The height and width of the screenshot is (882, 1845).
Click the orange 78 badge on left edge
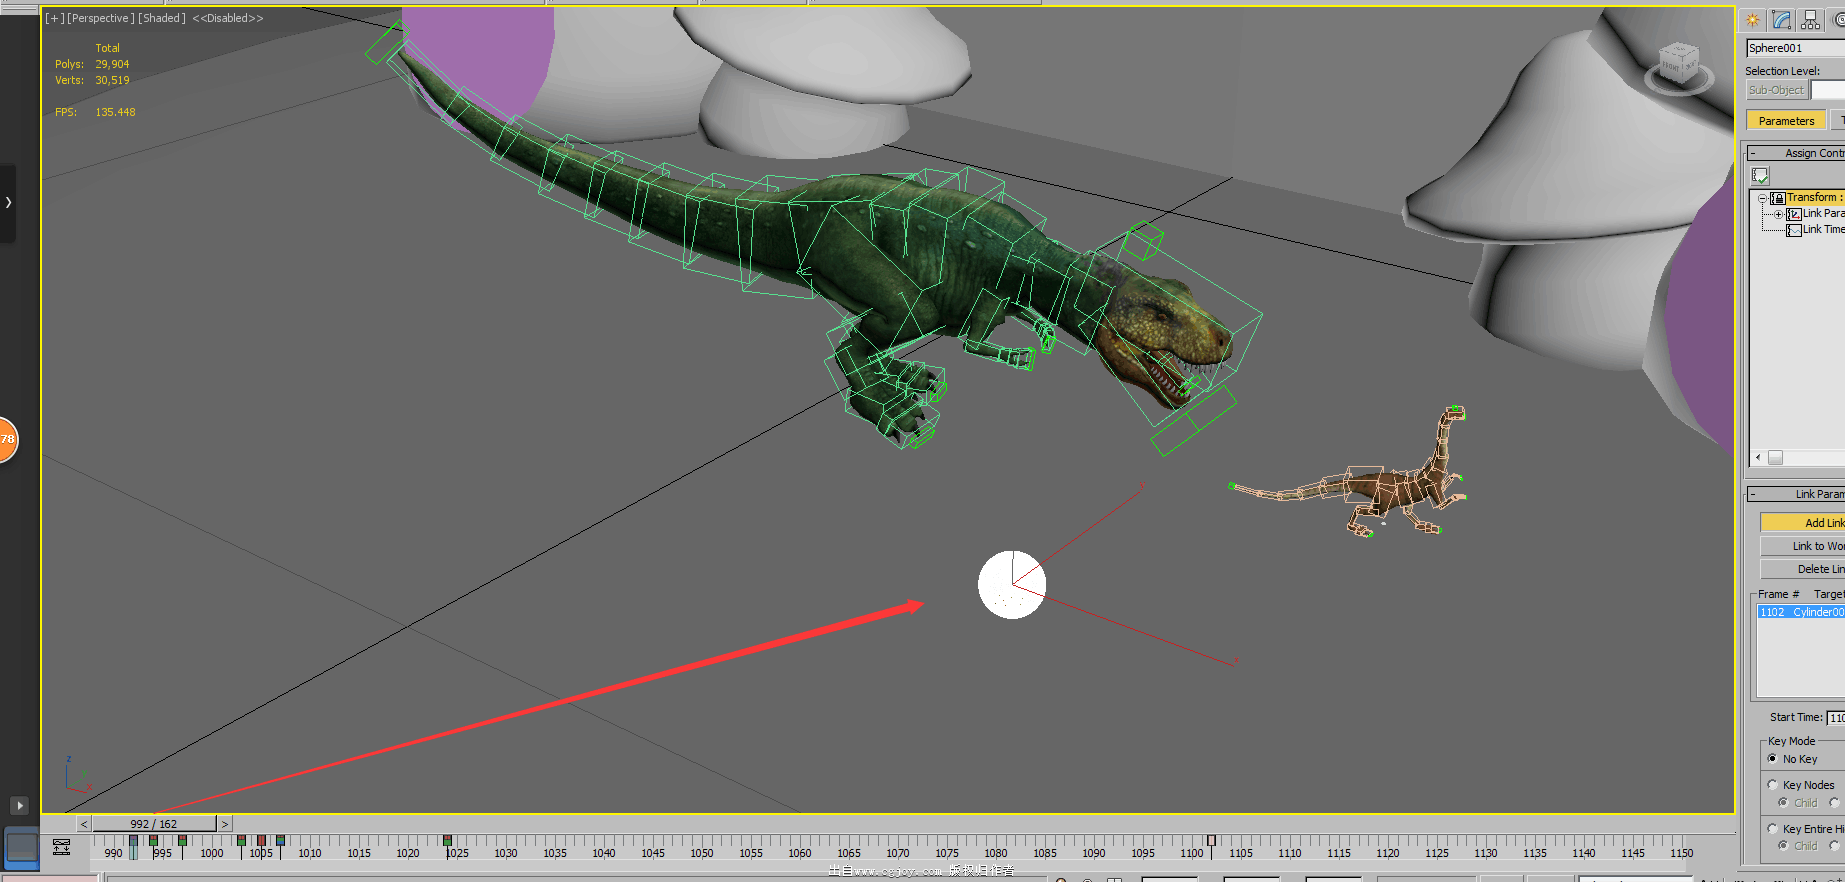pyautogui.click(x=7, y=439)
